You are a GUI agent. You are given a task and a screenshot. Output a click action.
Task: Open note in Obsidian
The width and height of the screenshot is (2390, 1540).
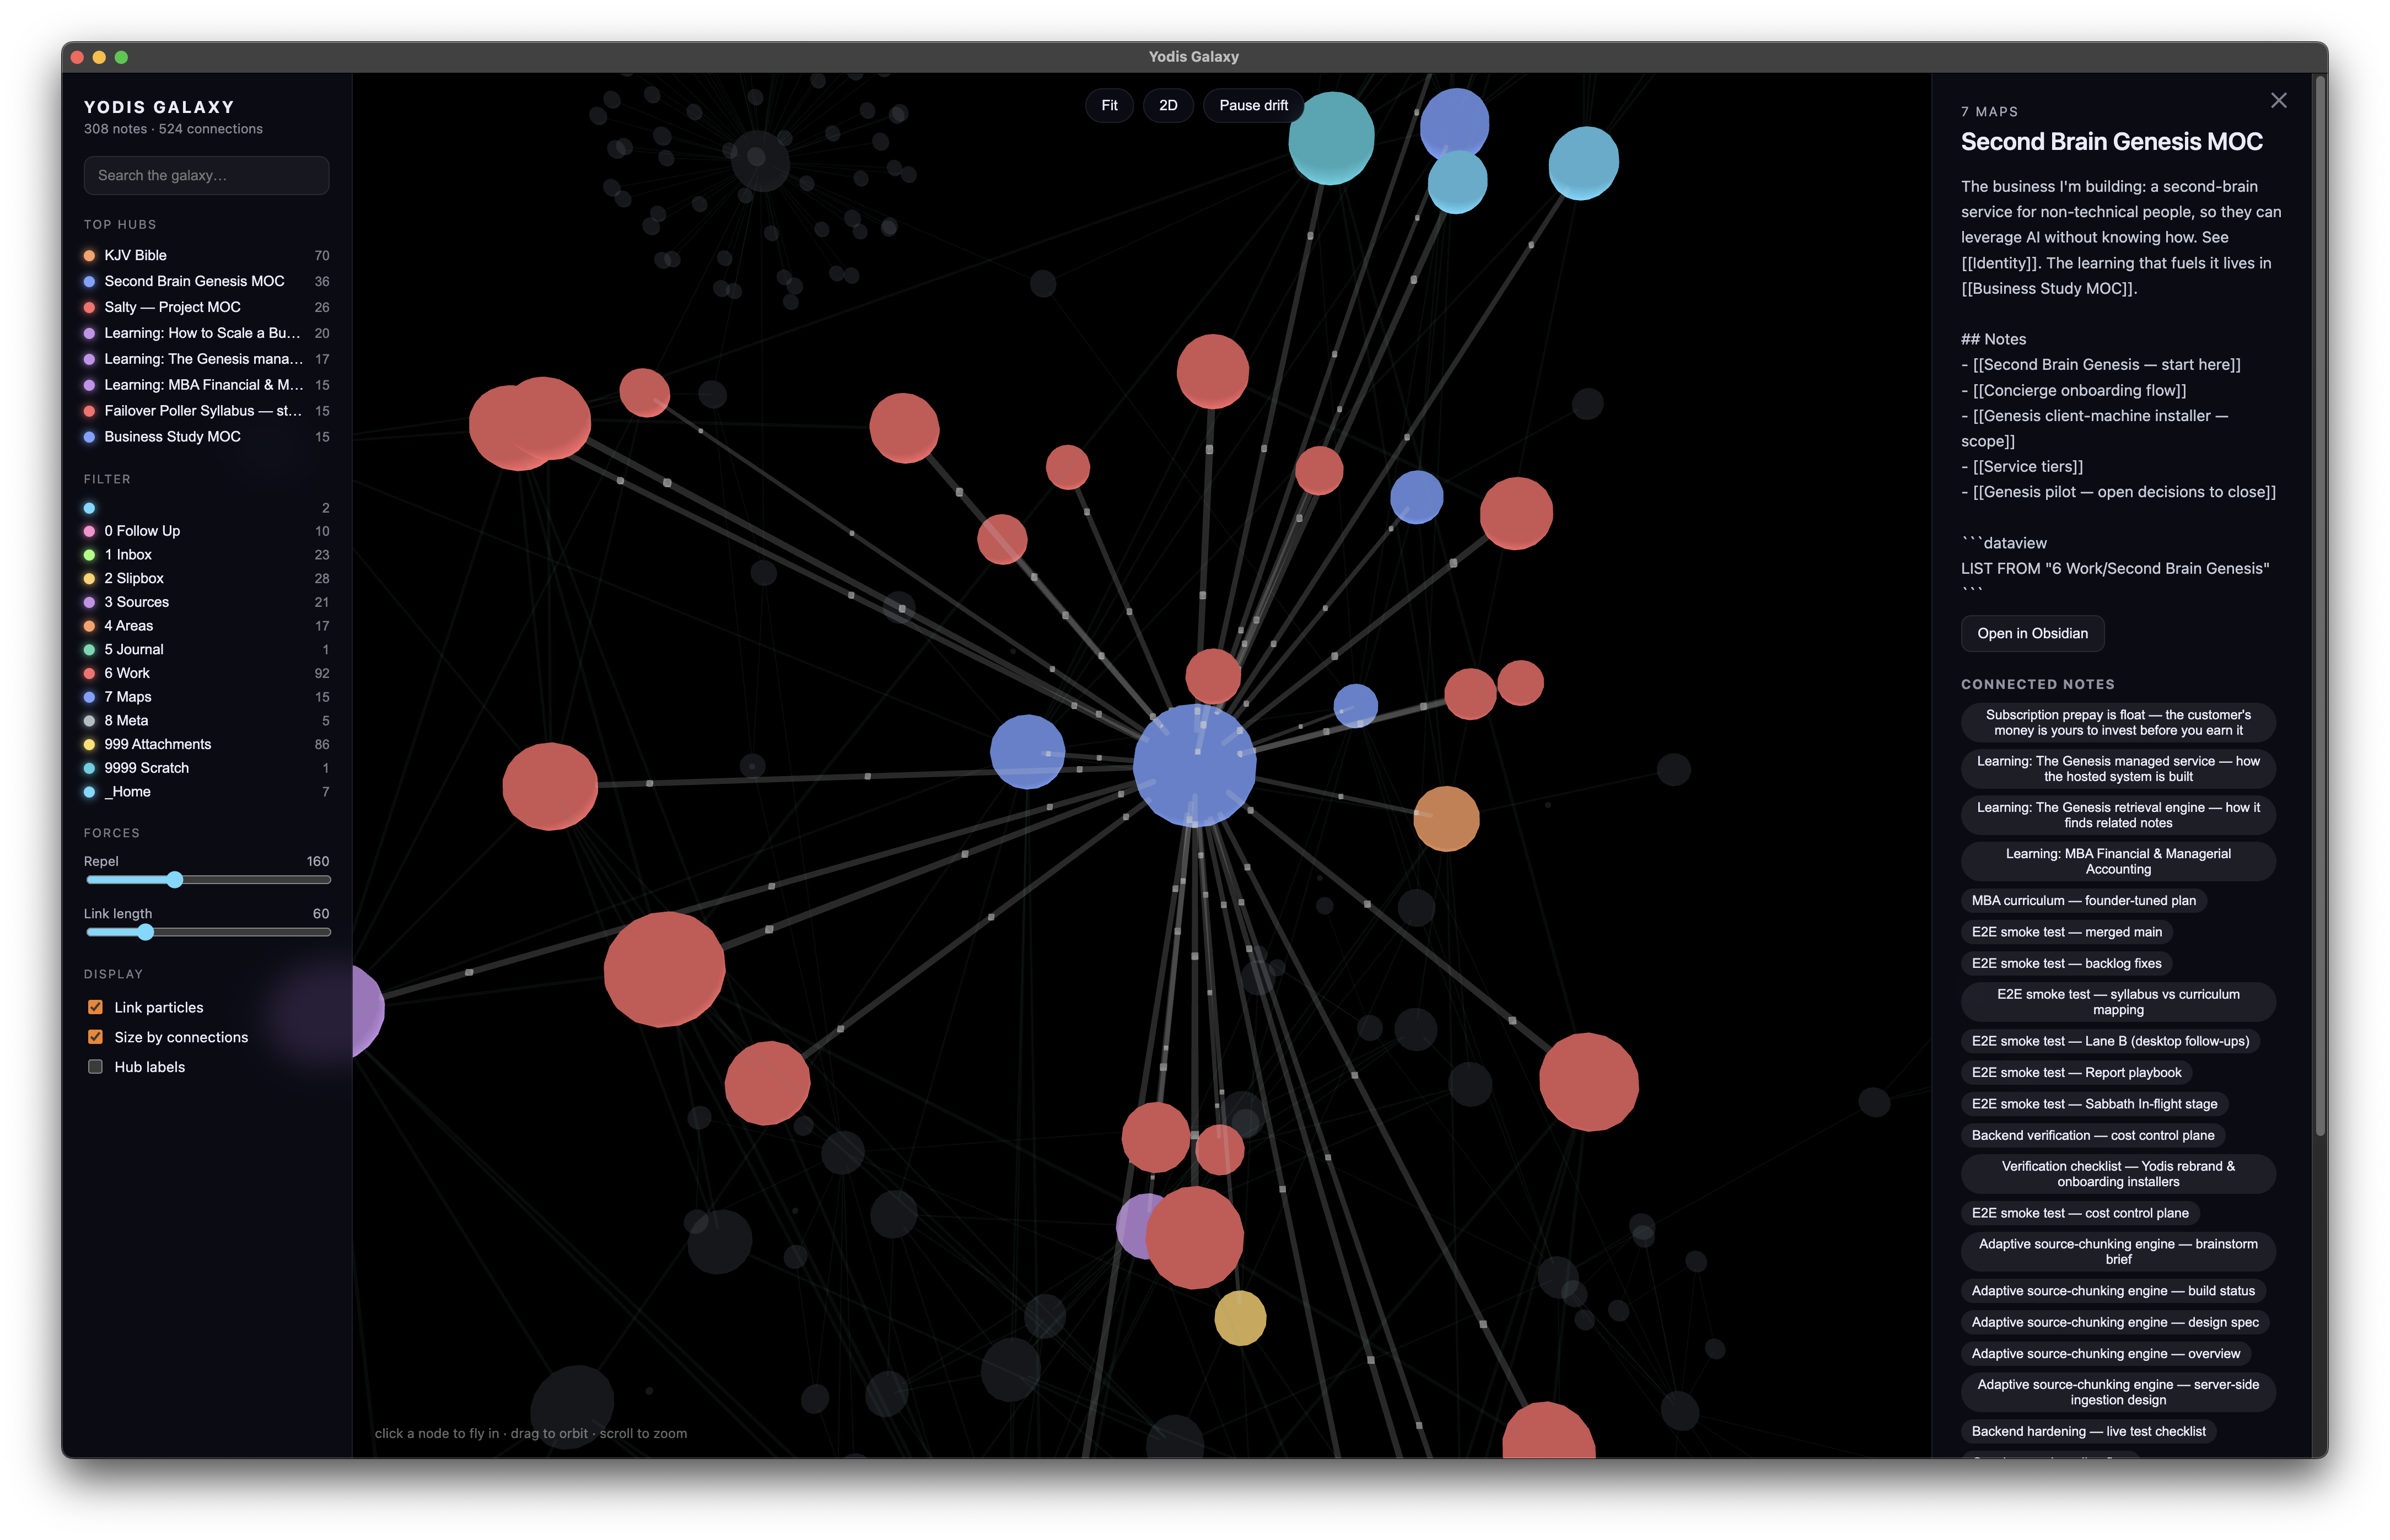(x=2032, y=633)
